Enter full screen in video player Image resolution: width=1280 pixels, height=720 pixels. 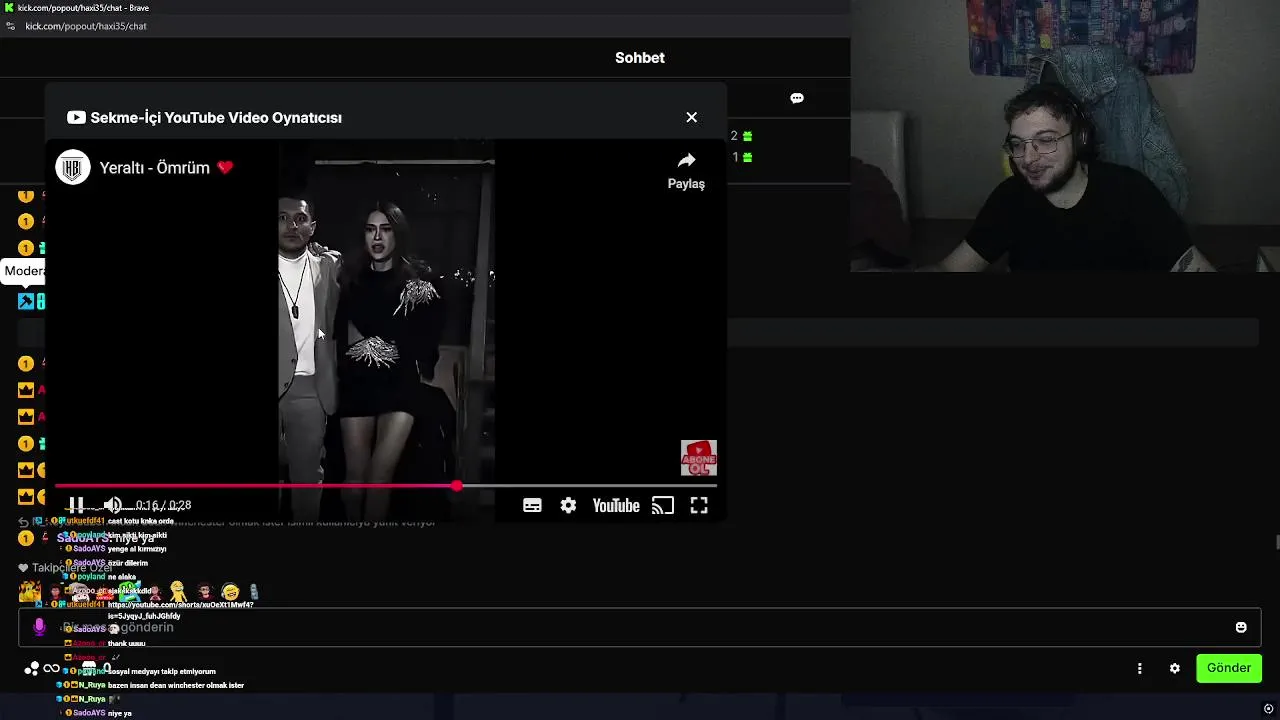click(x=699, y=506)
